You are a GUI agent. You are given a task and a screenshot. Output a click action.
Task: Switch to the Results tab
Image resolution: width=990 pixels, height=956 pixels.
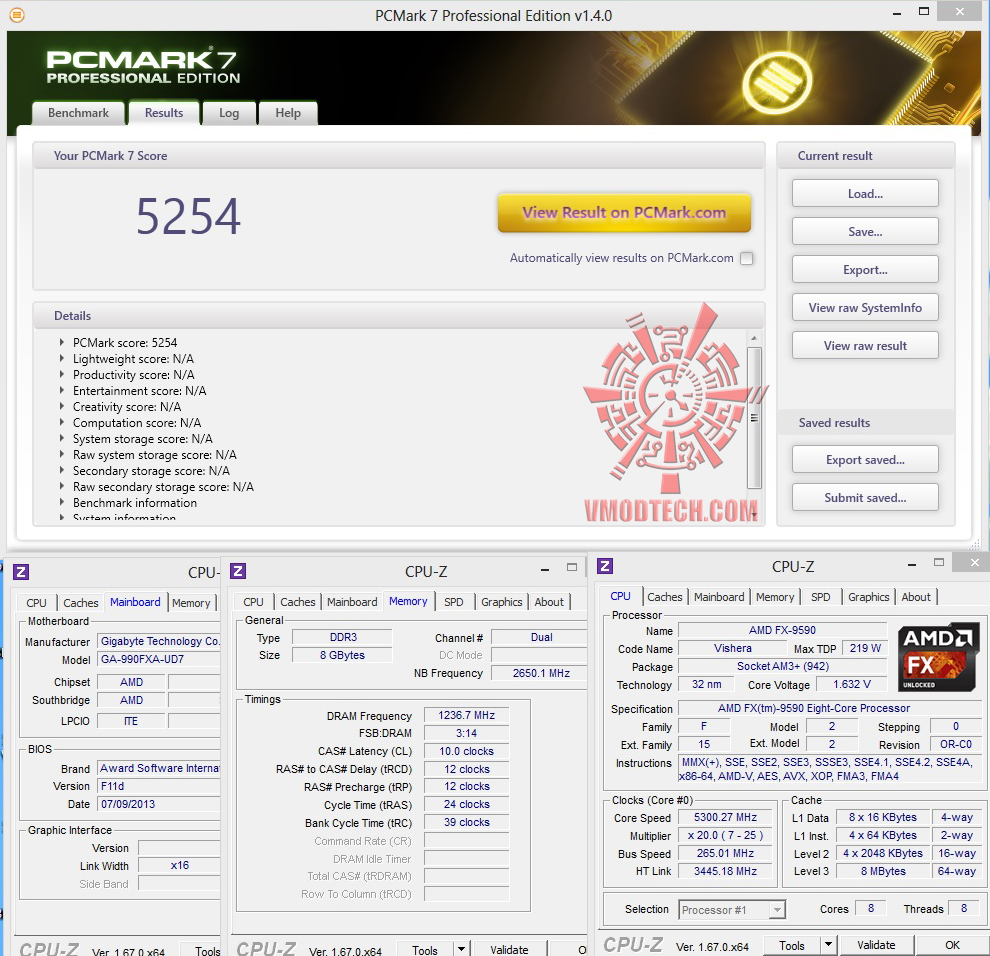pyautogui.click(x=164, y=113)
